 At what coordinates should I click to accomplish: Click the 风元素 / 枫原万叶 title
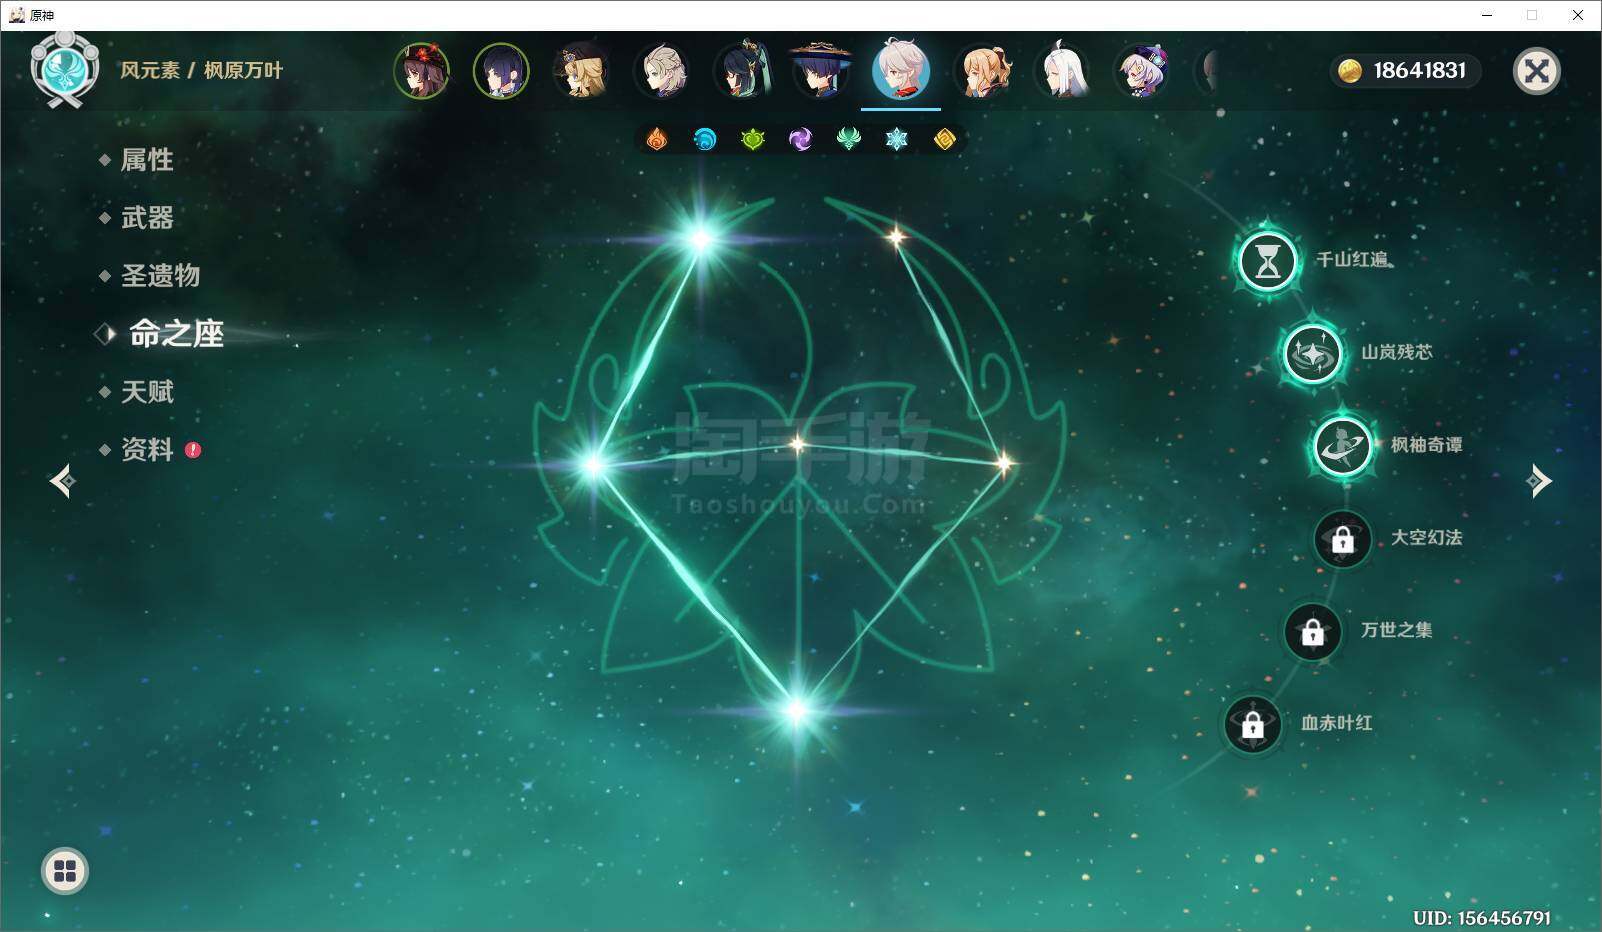pyautogui.click(x=201, y=71)
